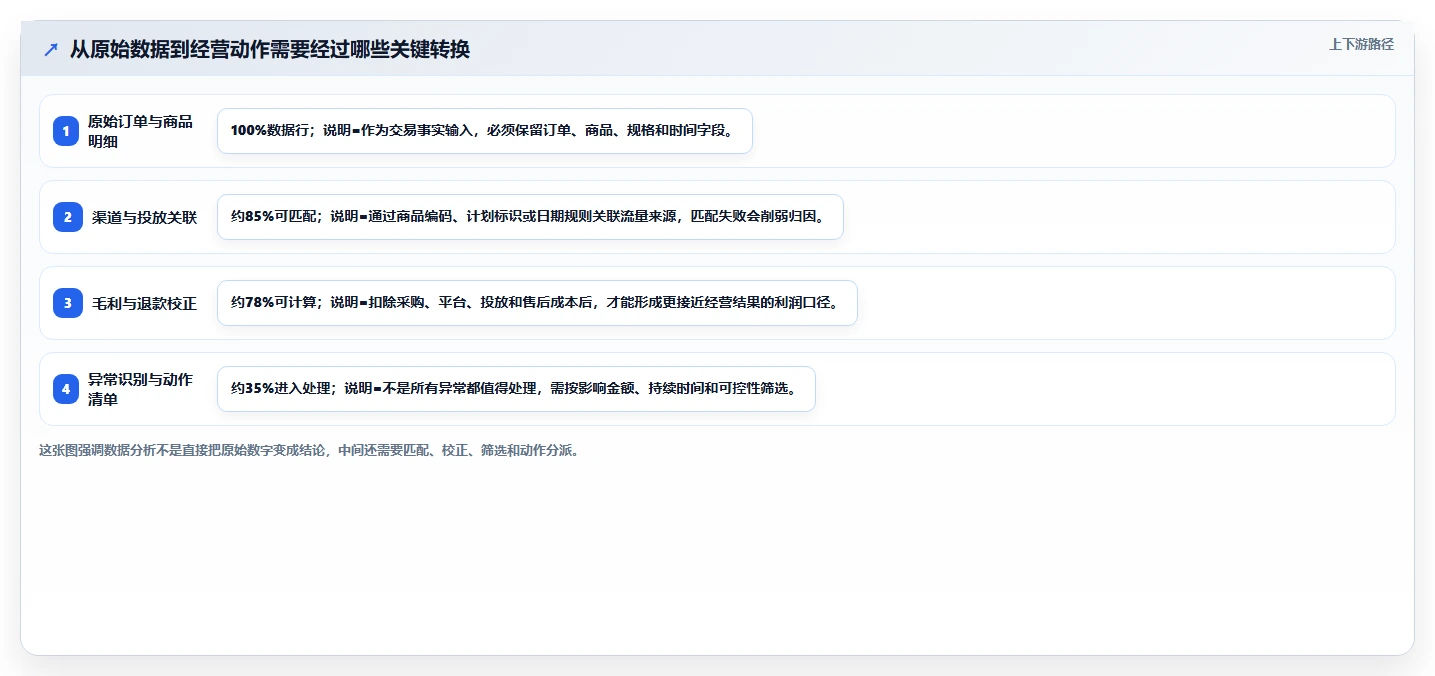Click the 约85%可匹配 description box
The image size is (1435, 676).
pos(531,217)
